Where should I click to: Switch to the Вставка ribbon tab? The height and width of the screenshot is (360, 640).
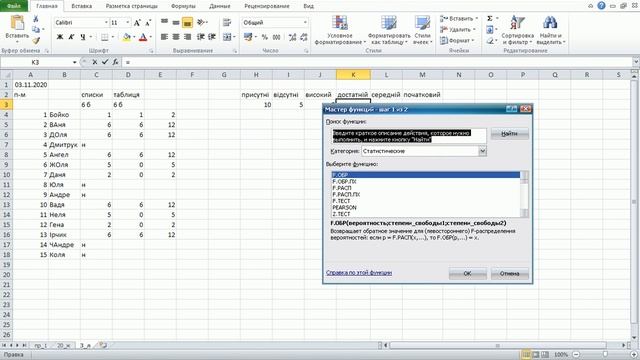(81, 6)
